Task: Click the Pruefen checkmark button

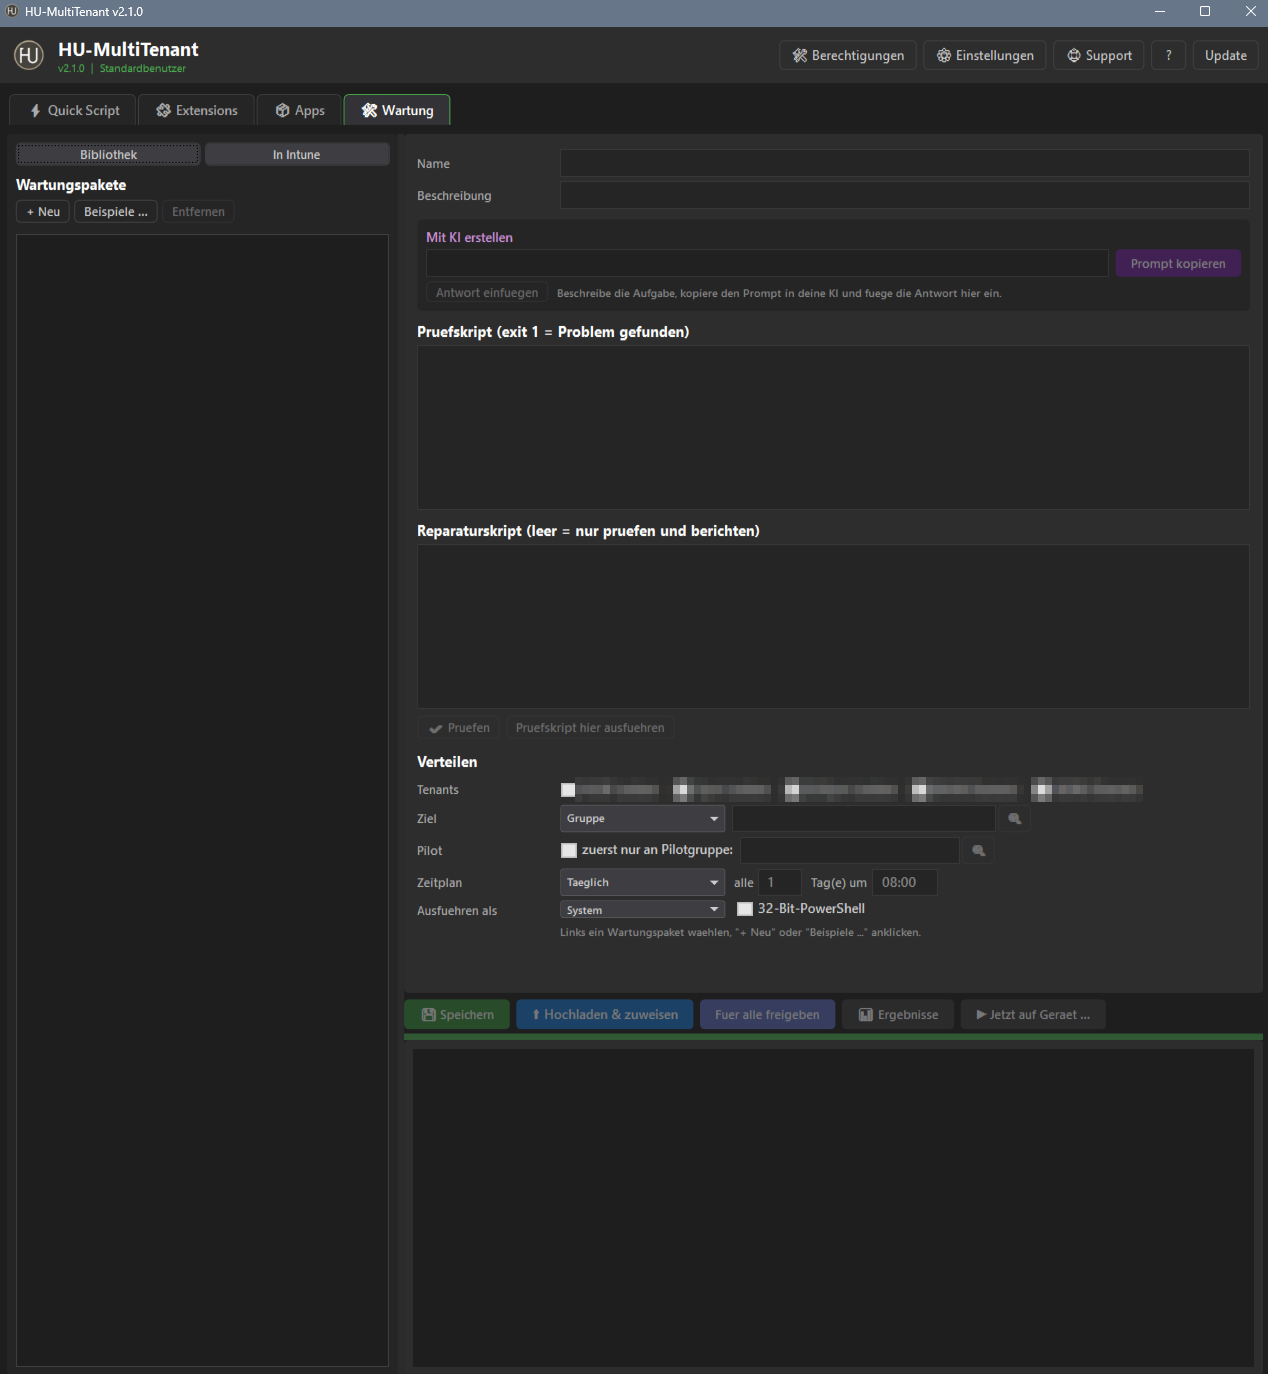Action: 459,728
